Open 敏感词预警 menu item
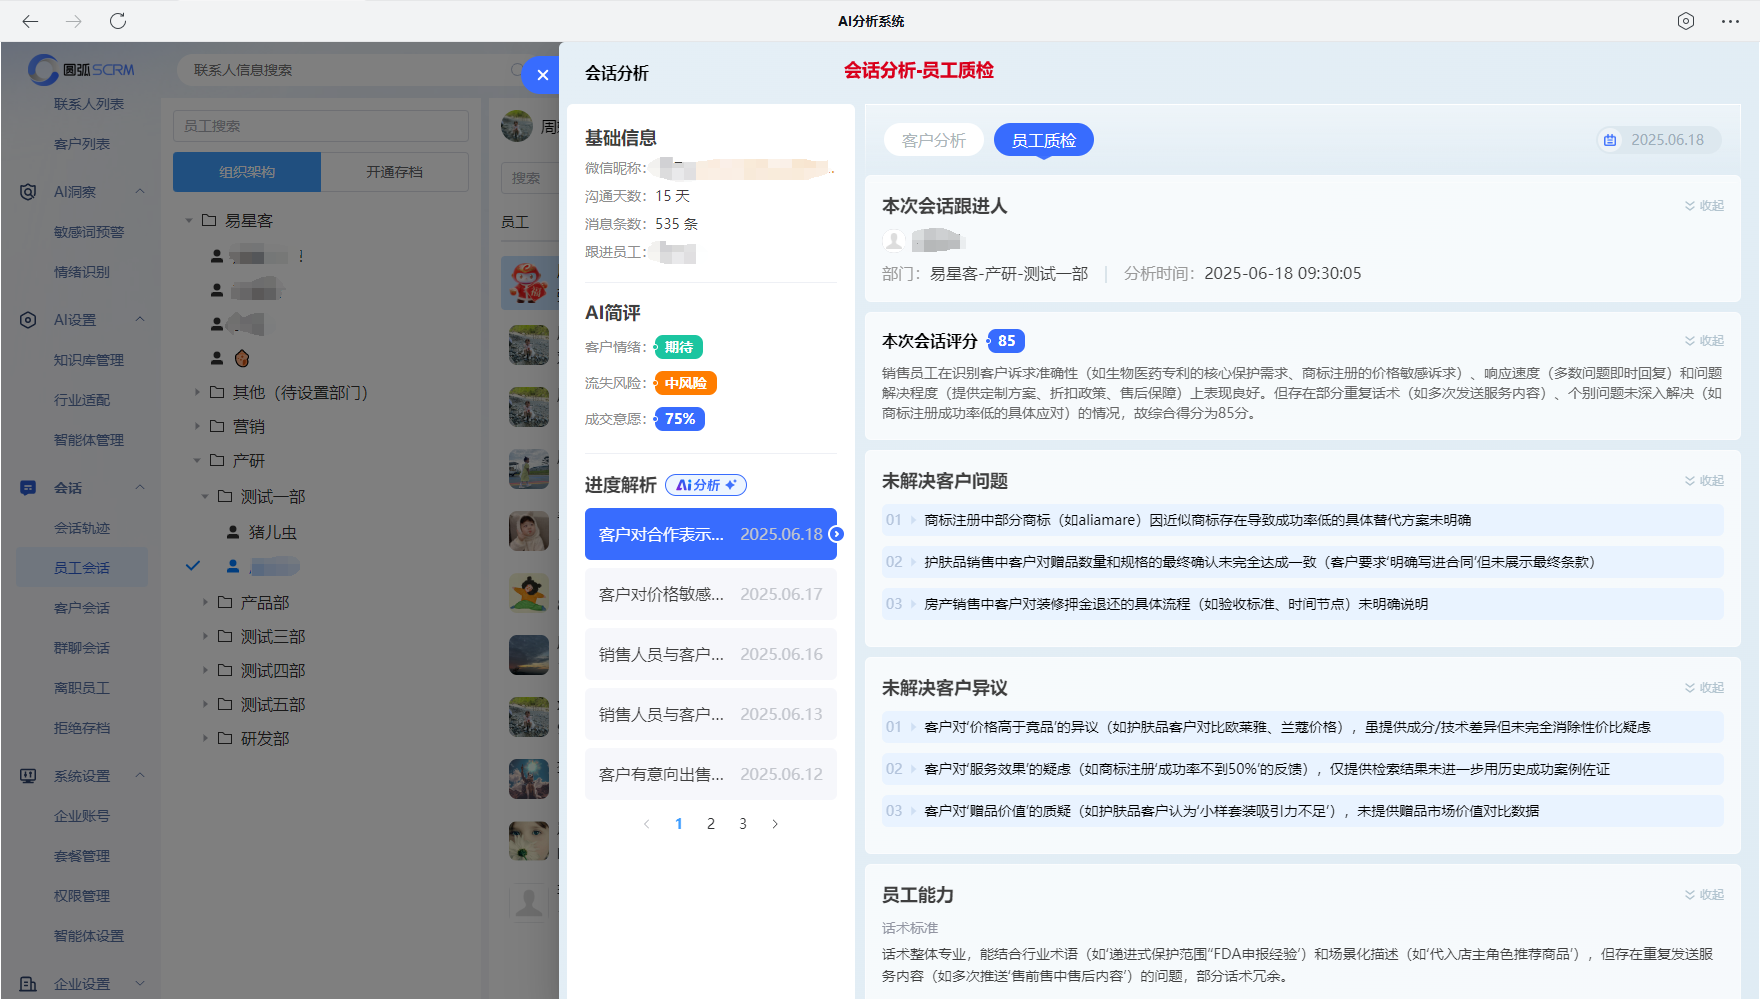 (x=89, y=232)
